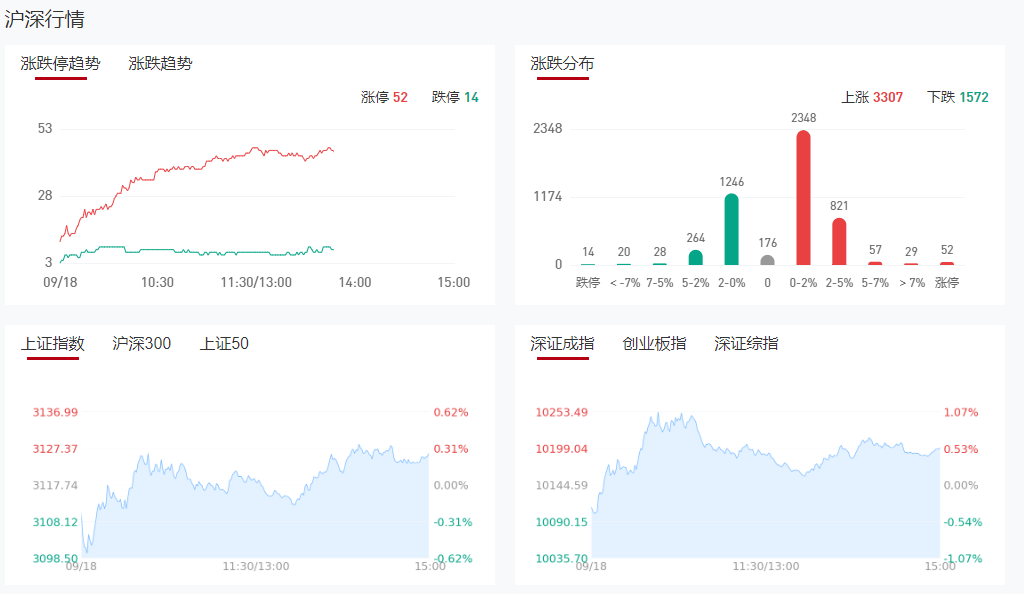This screenshot has height=594, width=1024.
Task: Click the 沪深行情 page heading
Action: click(x=44, y=19)
